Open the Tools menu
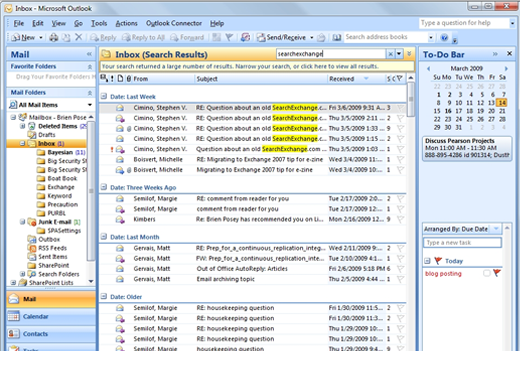Screen dimensions: 524x372 click(99, 23)
